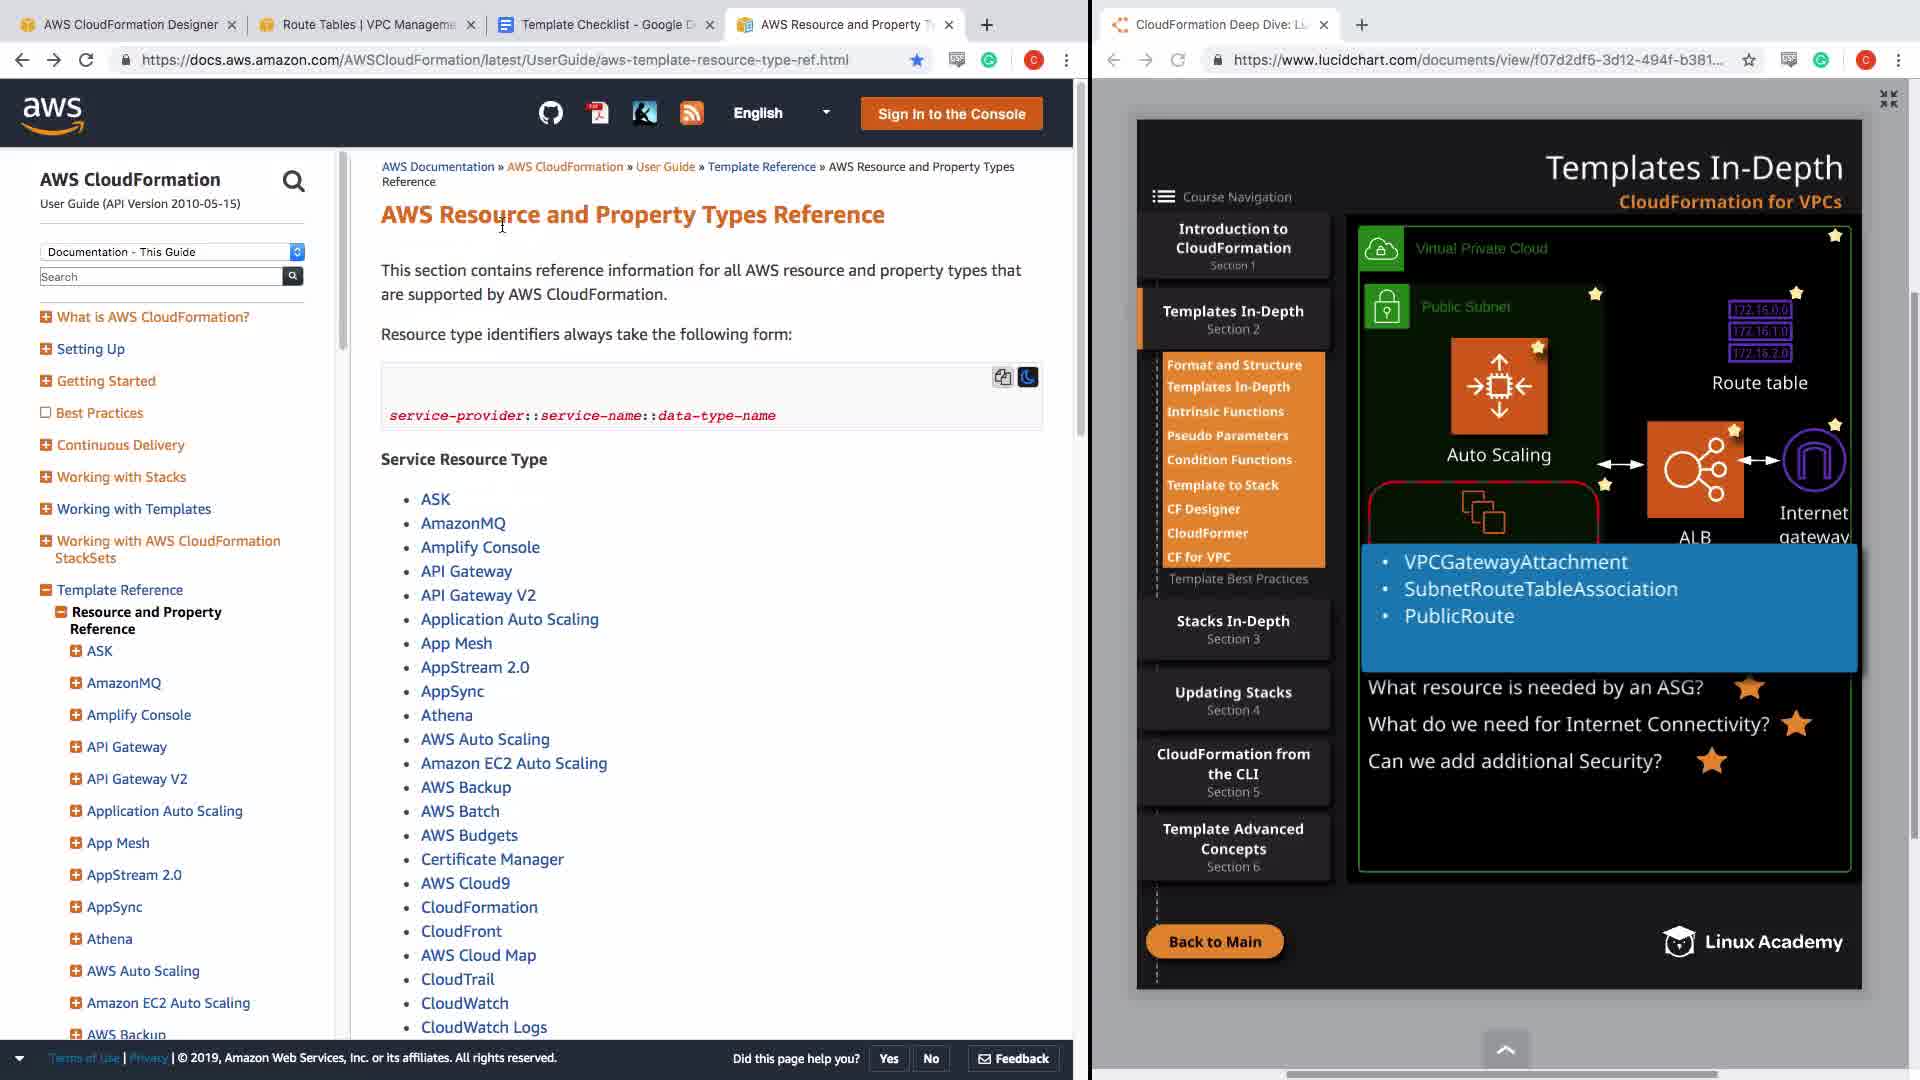Open Documentation - This Guide dropdown
The width and height of the screenshot is (1920, 1080).
[x=172, y=252]
